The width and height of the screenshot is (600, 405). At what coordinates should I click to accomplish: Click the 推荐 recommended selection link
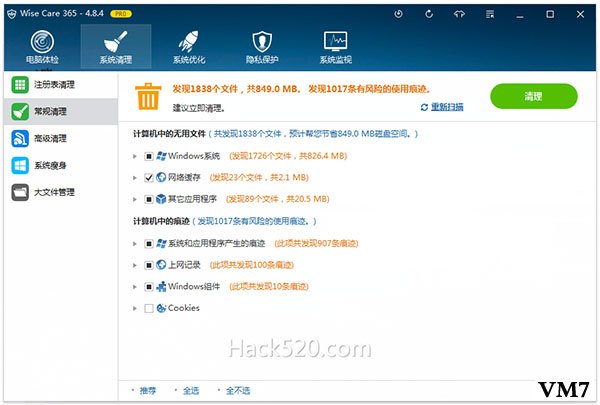pos(148,390)
